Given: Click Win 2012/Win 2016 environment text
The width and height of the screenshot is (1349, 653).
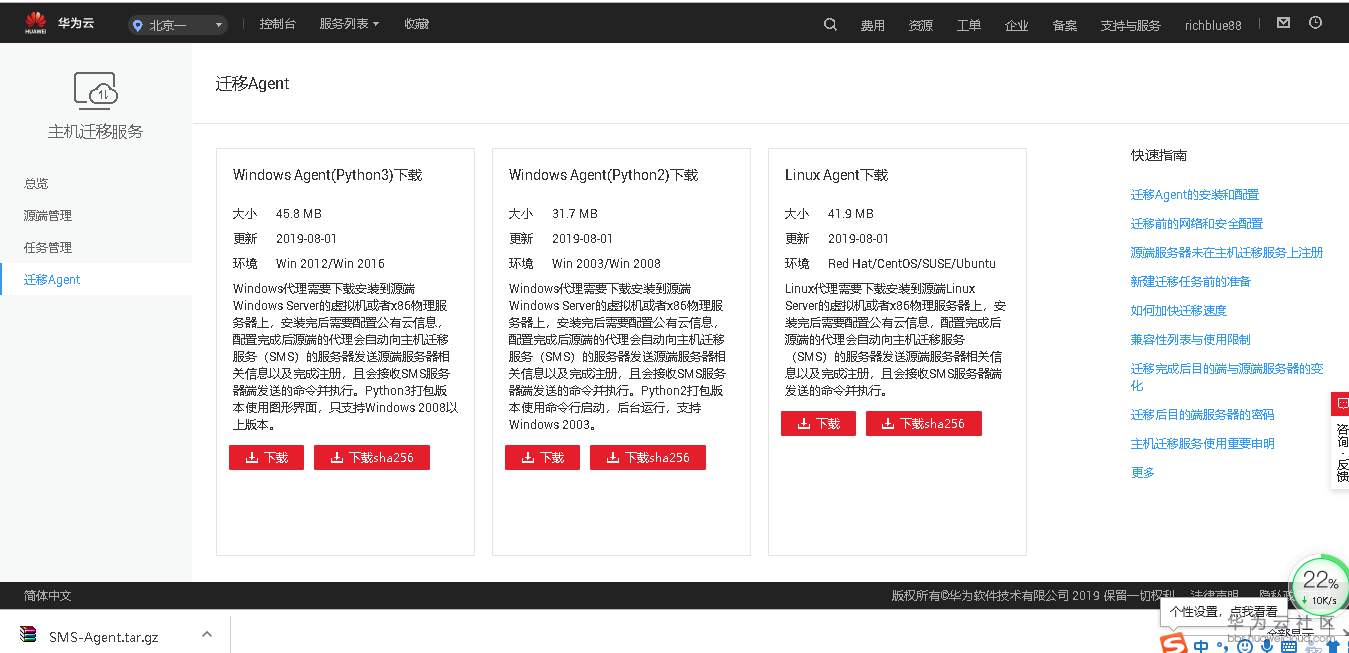Looking at the screenshot, I should pos(331,264).
